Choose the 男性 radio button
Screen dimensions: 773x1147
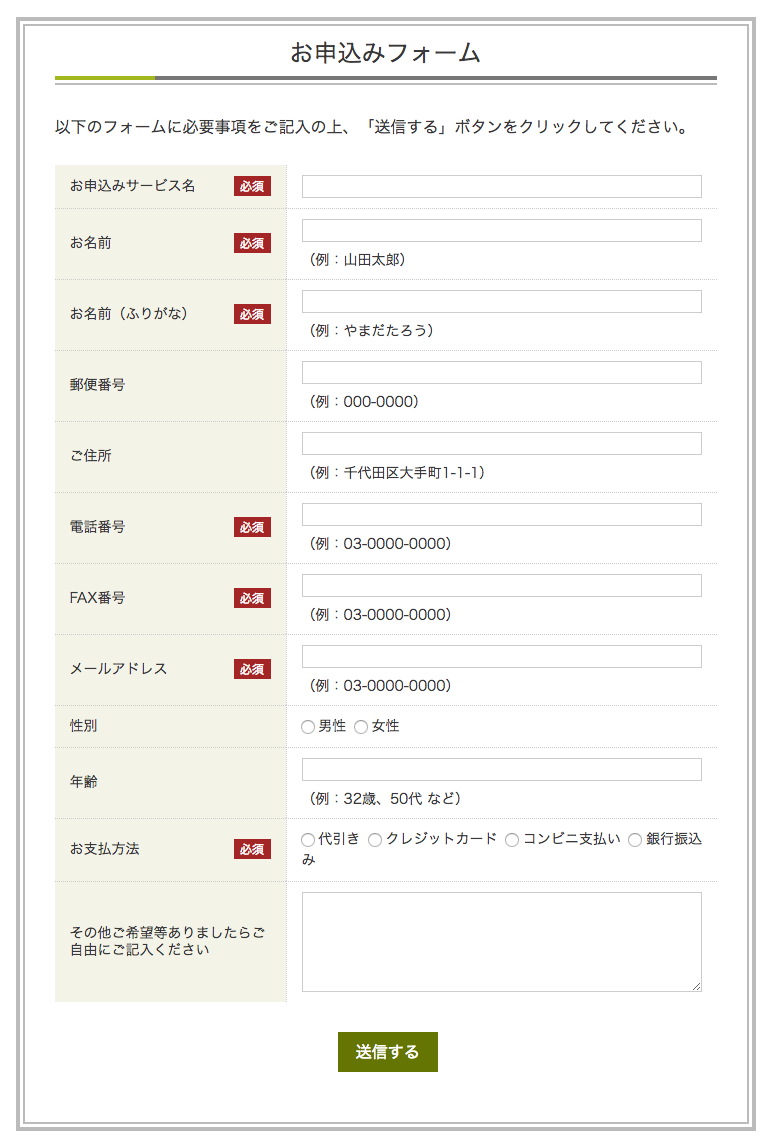click(308, 727)
